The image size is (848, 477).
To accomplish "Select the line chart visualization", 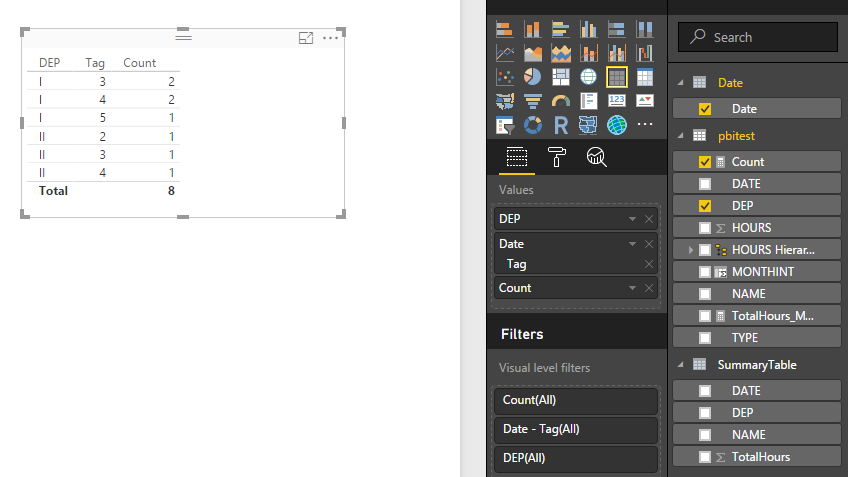I will (x=505, y=53).
